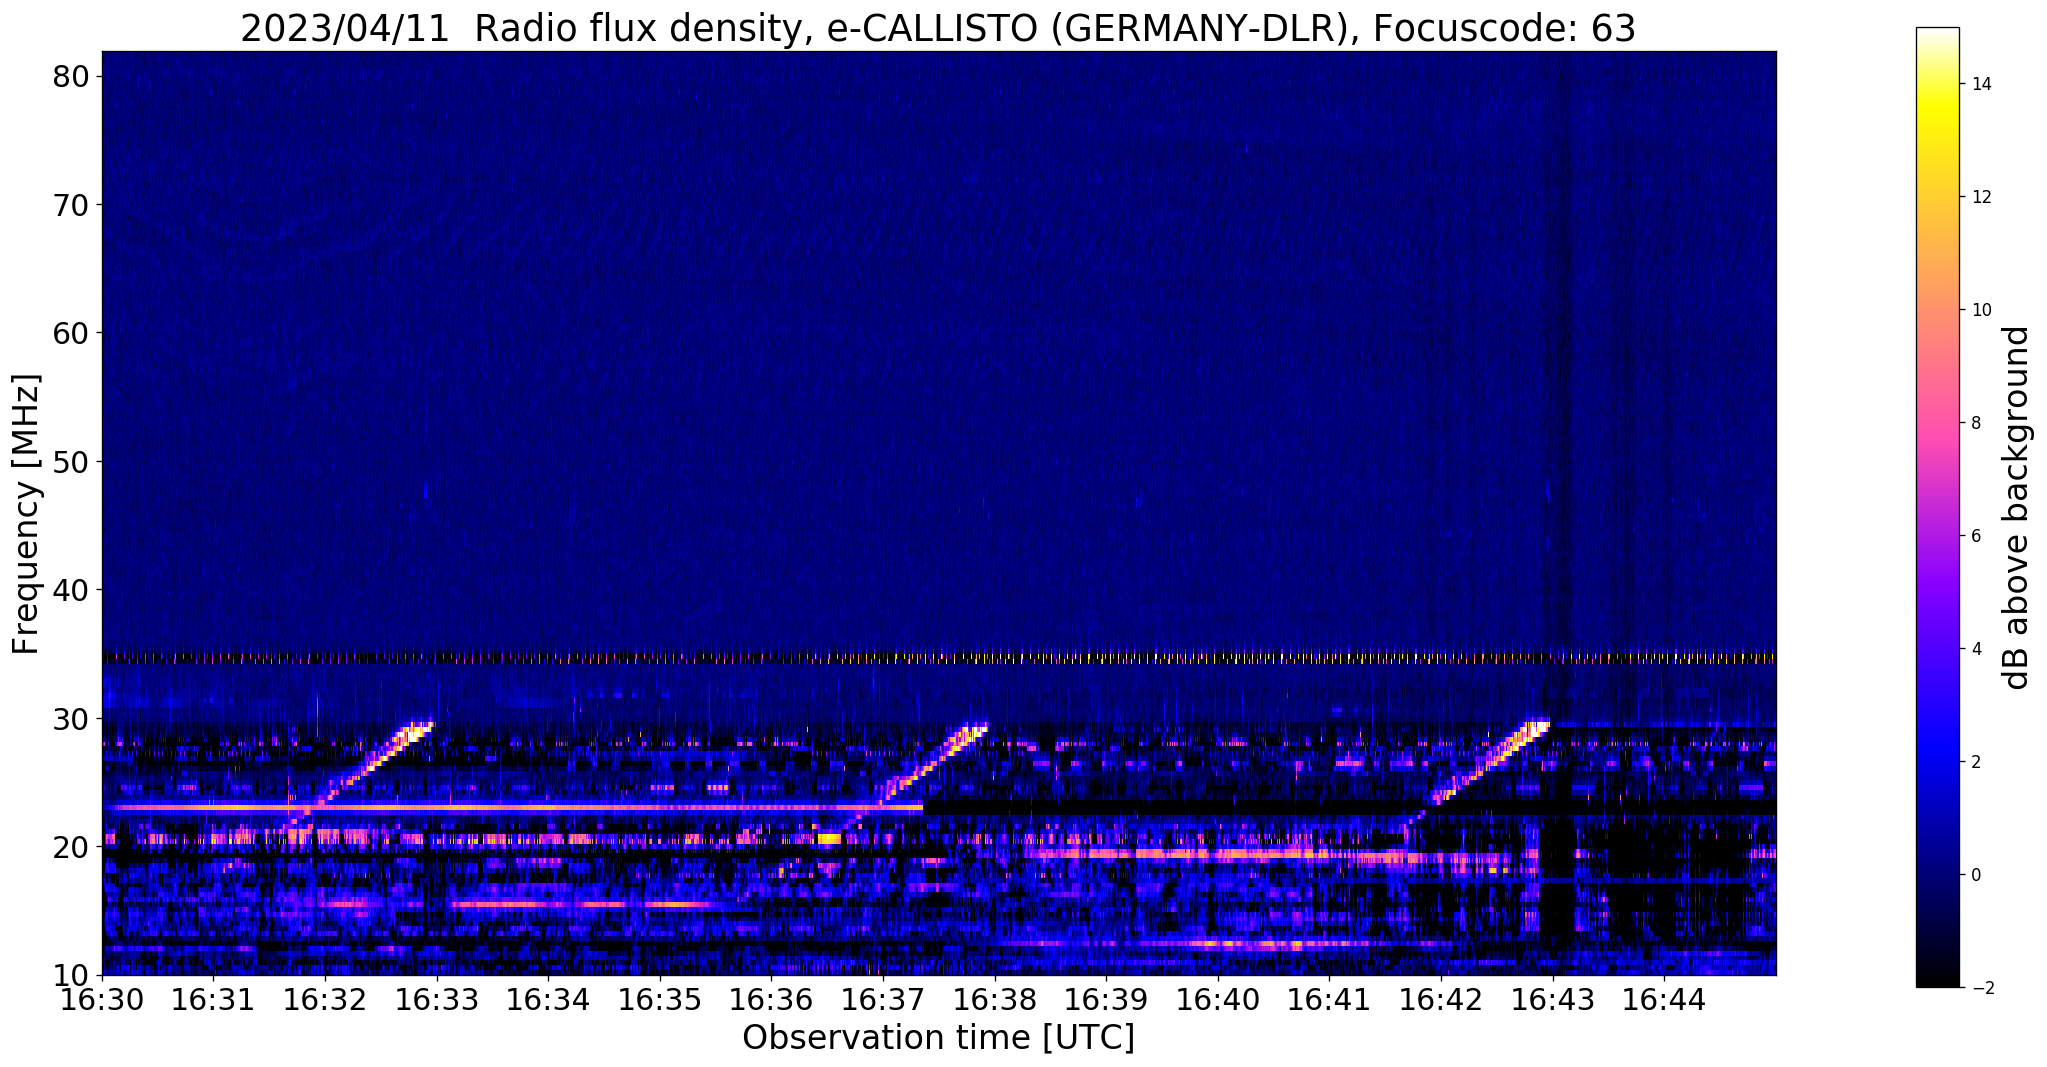2047x1067 pixels.
Task: Click the 16:36 time tick label
Action: pos(771,999)
